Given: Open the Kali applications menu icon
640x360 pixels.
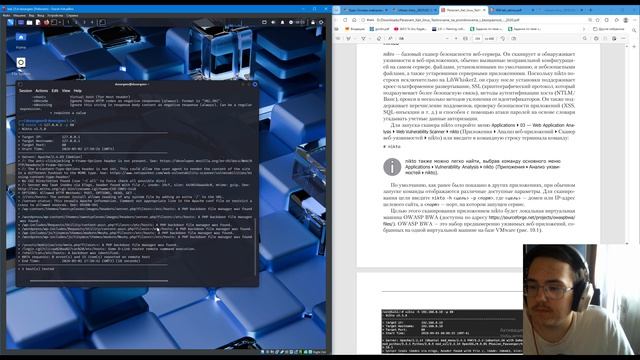Looking at the screenshot, I should click(x=10, y=22).
